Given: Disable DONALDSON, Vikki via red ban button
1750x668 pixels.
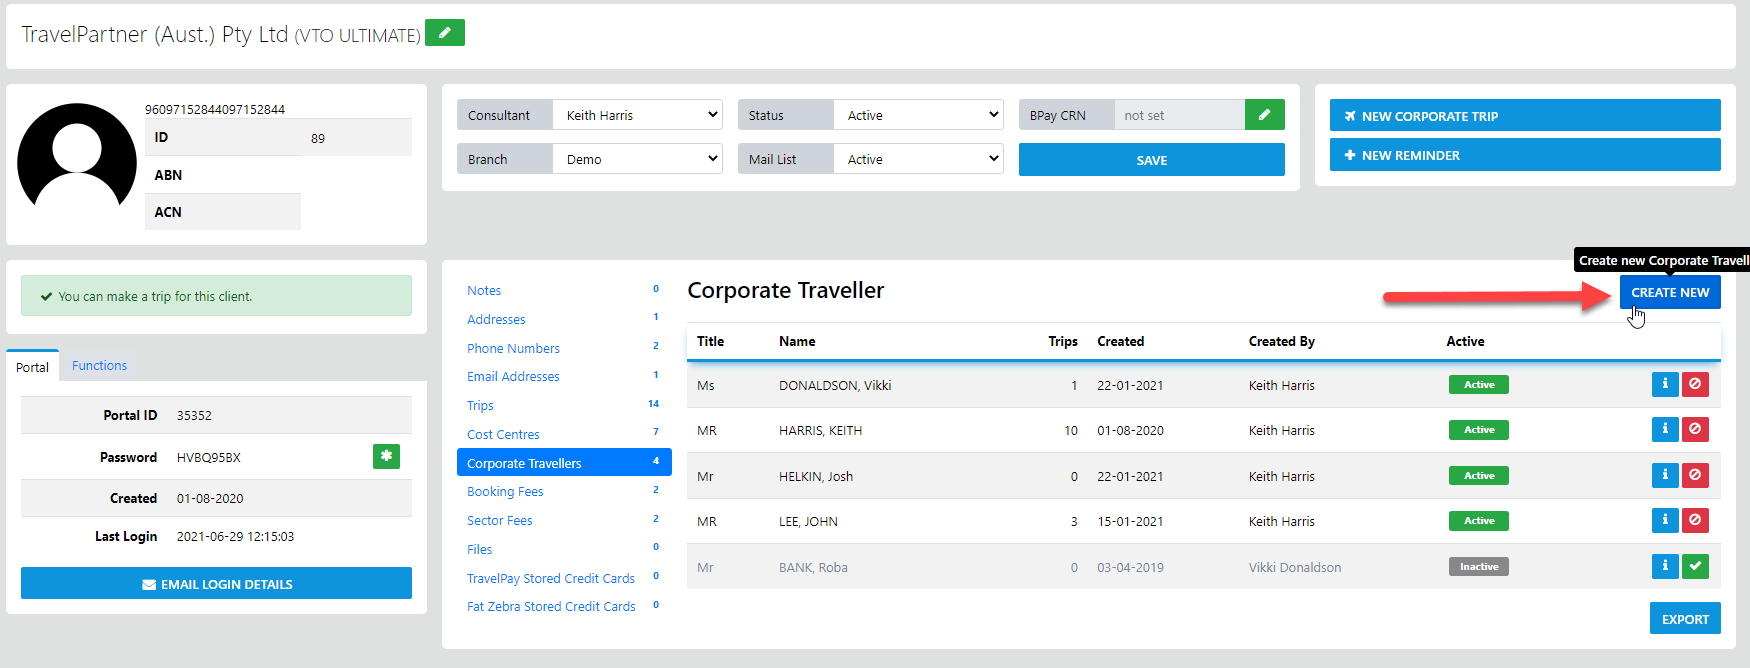Looking at the screenshot, I should point(1695,384).
